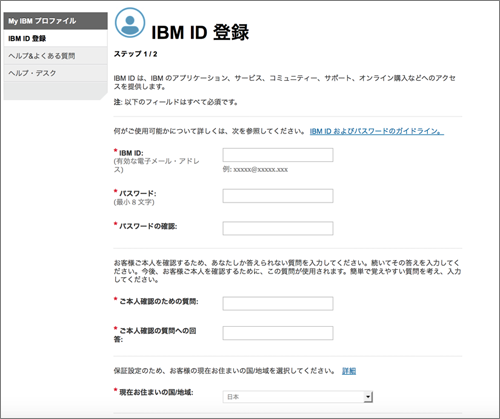Viewport: 500px width, 419px height.
Task: Open the My IBM プロファイル sidebar header
Action: 56,21
